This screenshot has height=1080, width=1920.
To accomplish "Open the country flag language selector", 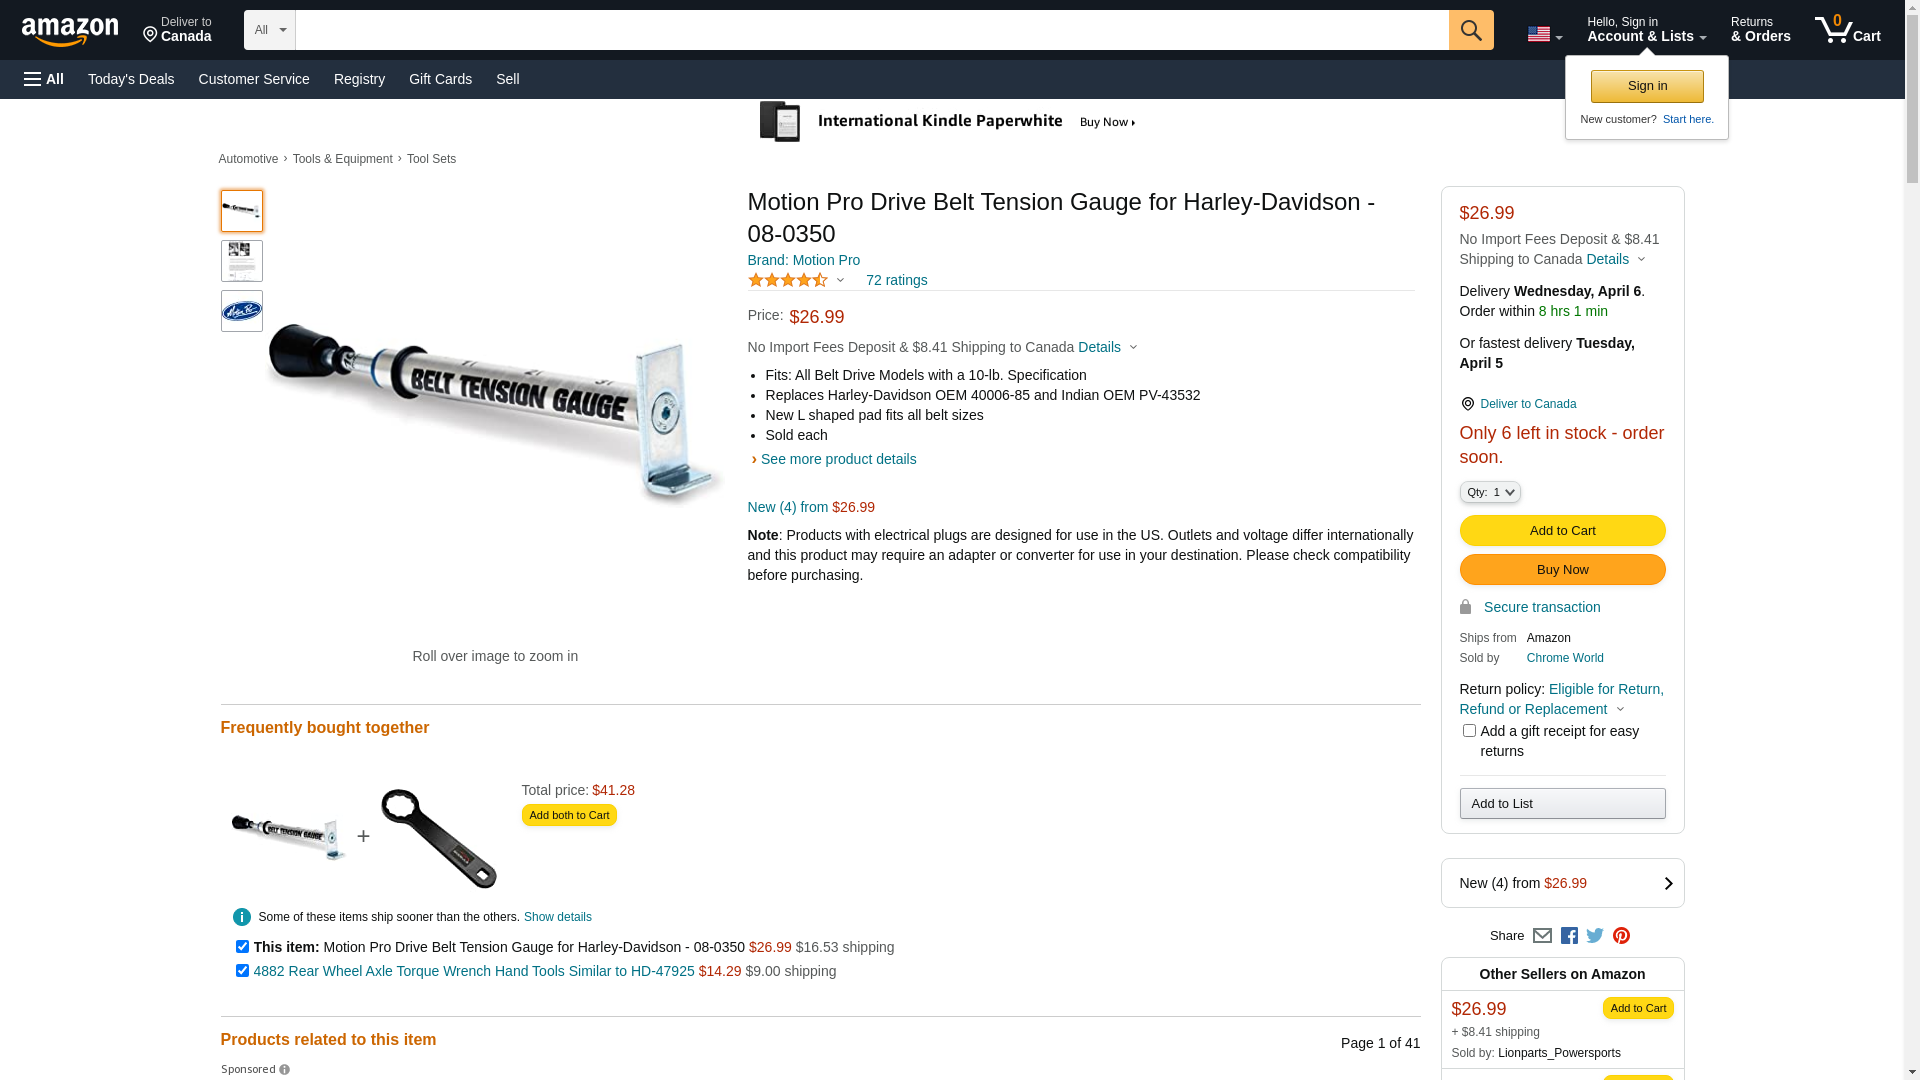I will (1544, 34).
